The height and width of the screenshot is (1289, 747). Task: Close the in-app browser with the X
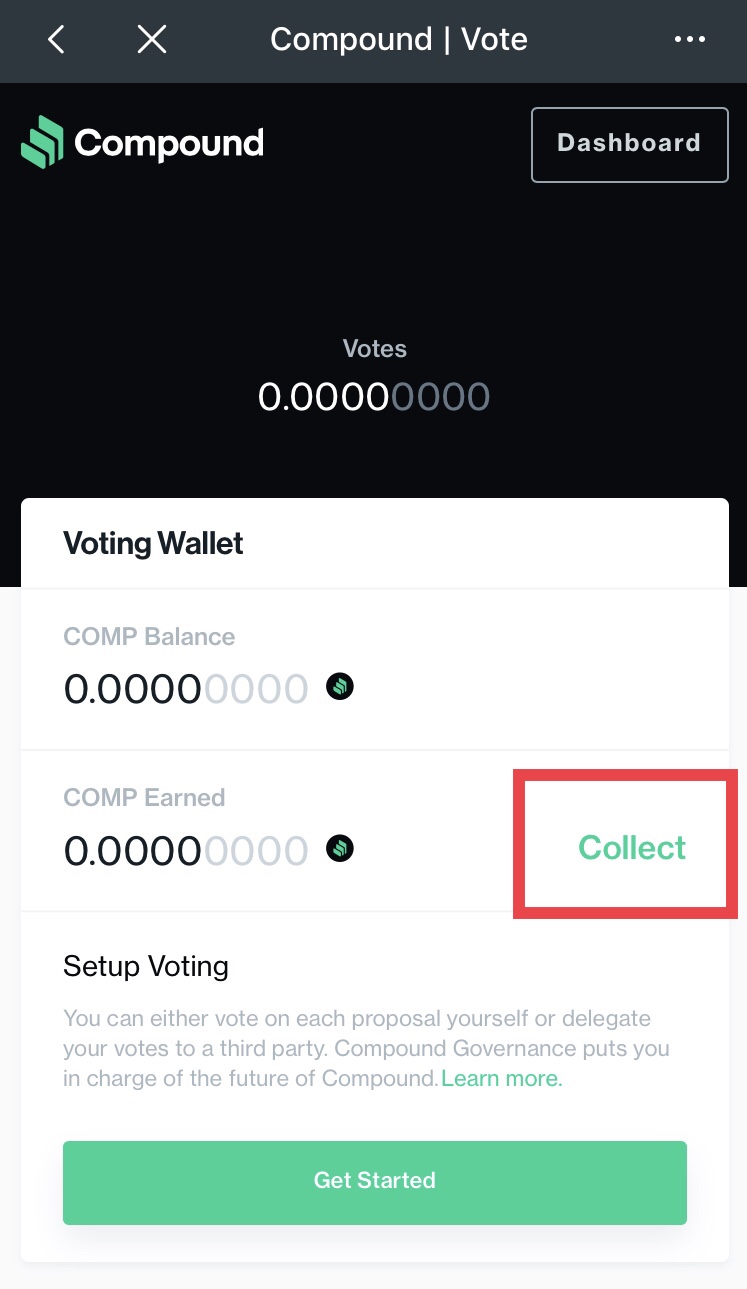[x=151, y=40]
